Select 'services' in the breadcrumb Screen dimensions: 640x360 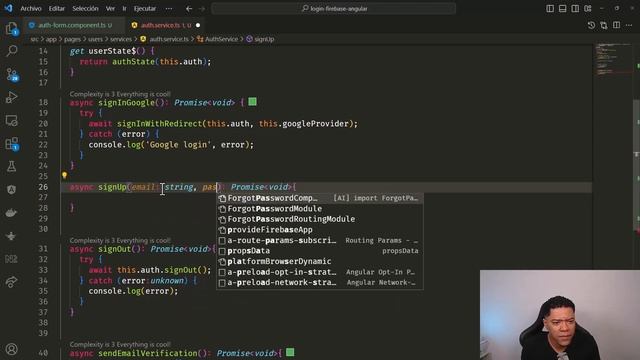(x=121, y=39)
